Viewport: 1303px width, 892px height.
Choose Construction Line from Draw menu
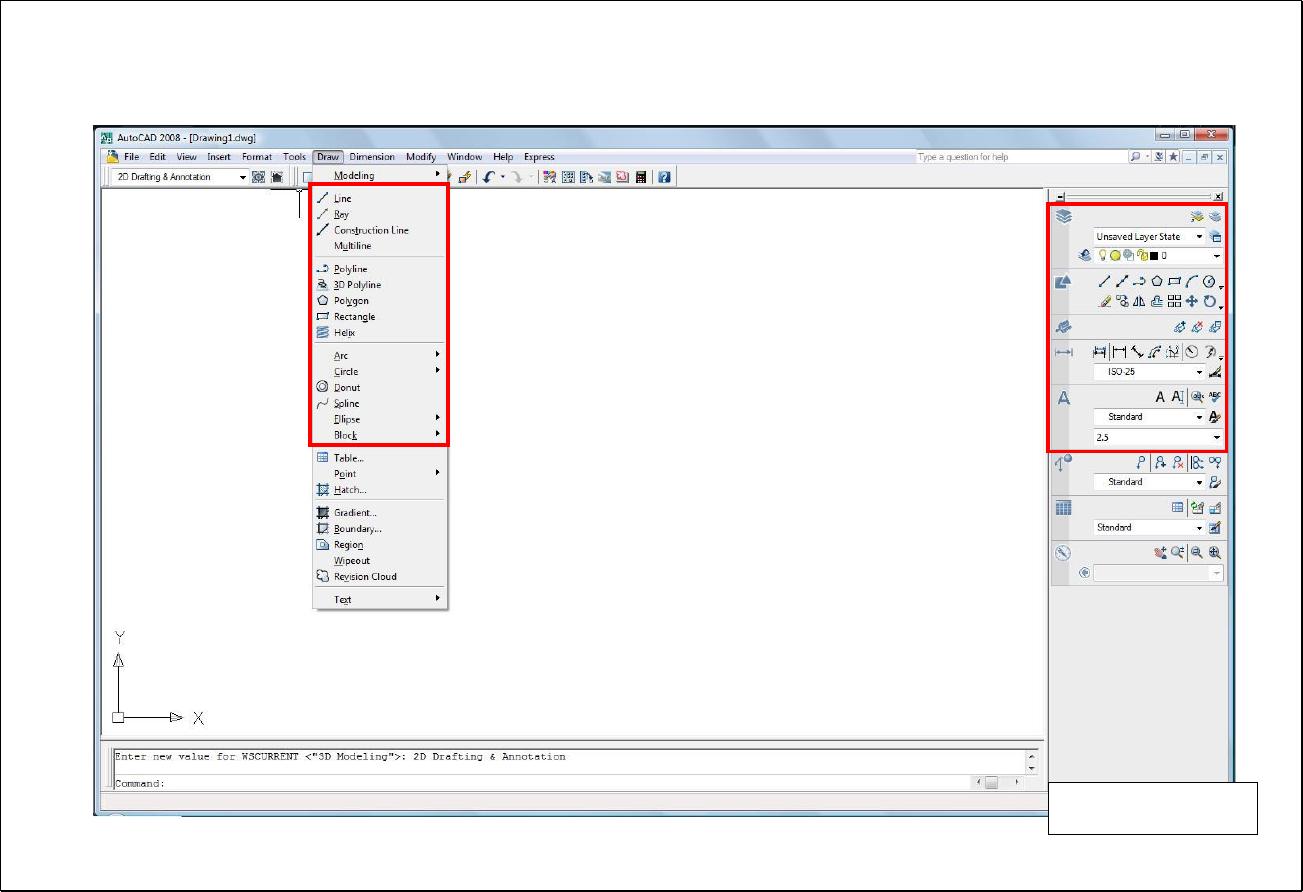coord(371,230)
